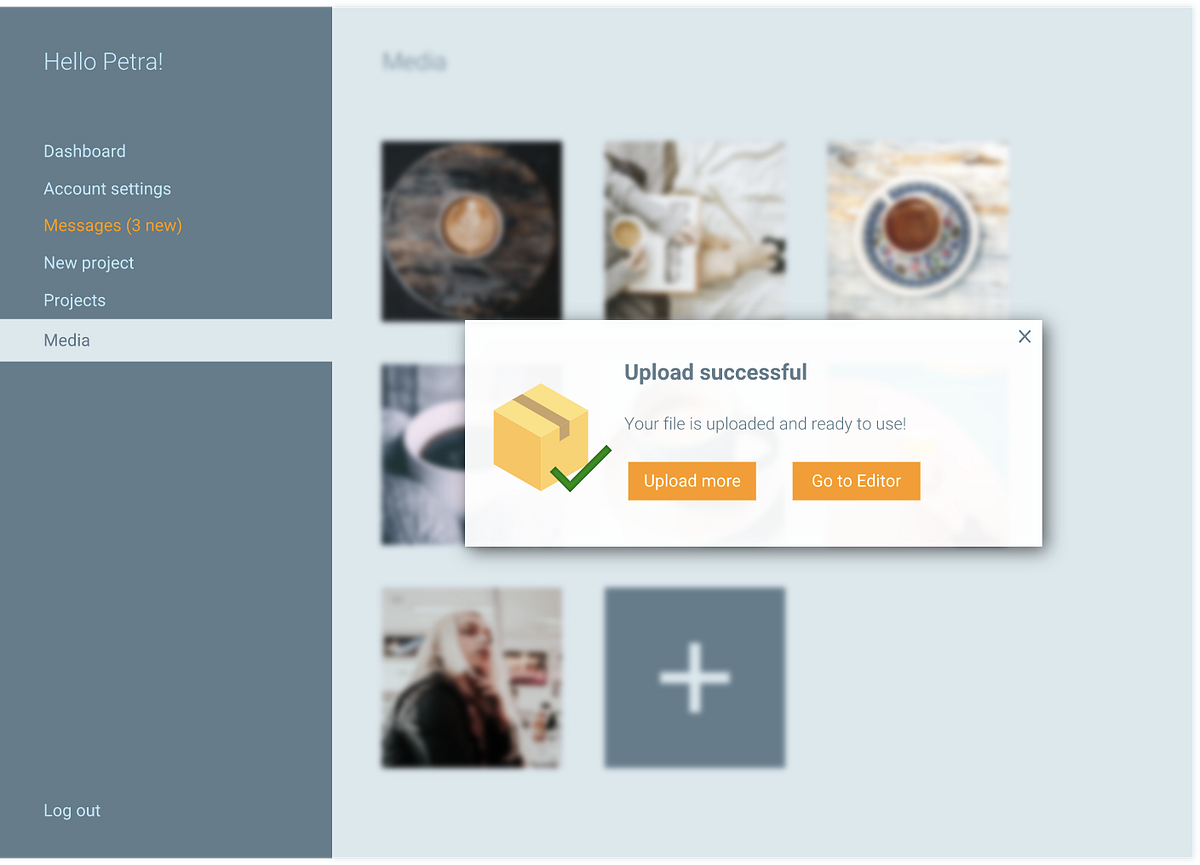Open Messages (3 new) link
The image size is (1200, 865).
tap(113, 226)
